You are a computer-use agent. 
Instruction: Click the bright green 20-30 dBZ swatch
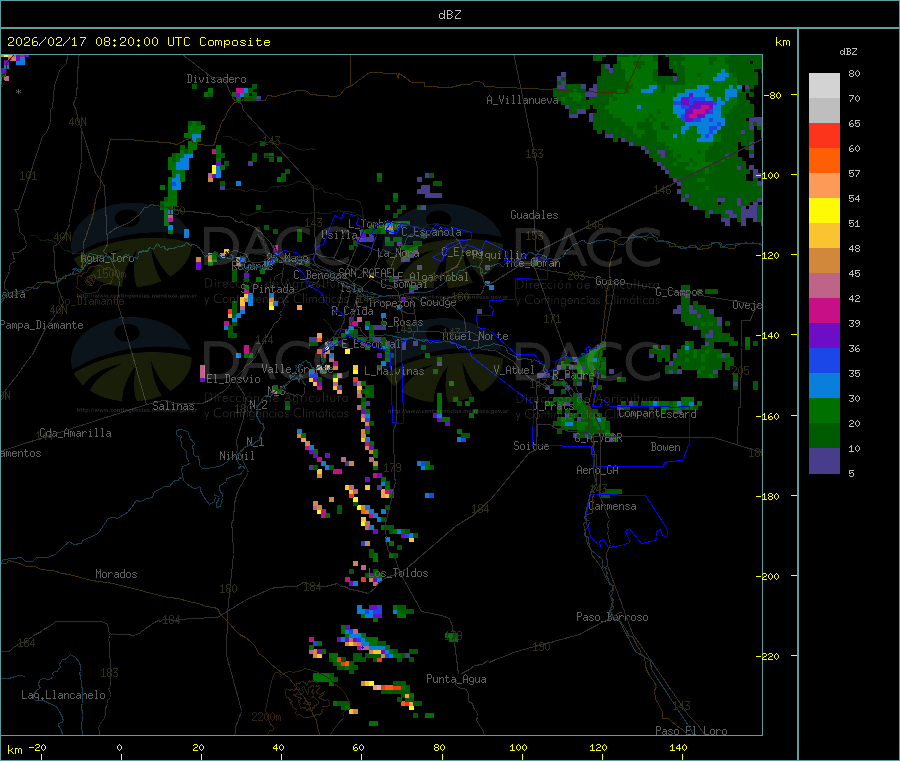(x=824, y=410)
